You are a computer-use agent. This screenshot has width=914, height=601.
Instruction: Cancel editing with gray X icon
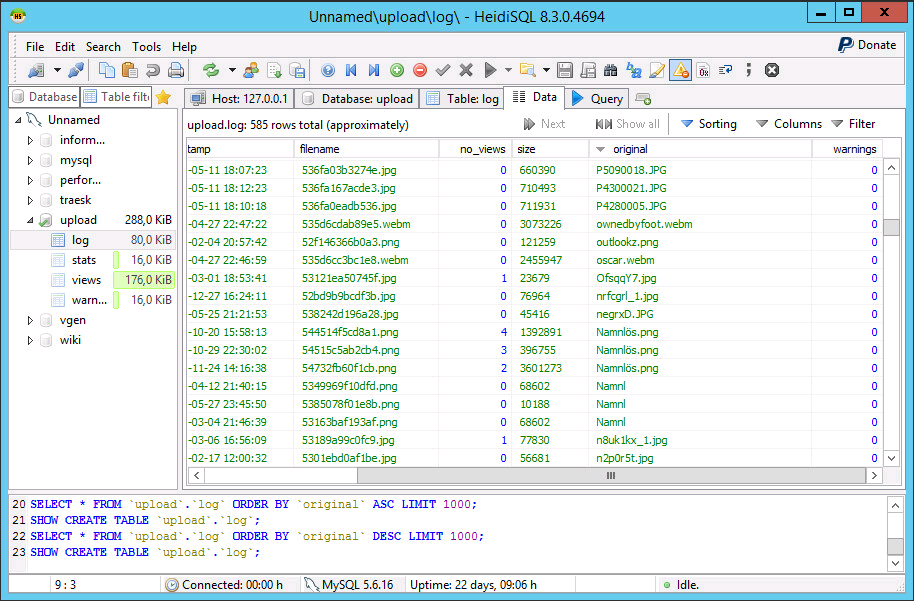point(466,71)
